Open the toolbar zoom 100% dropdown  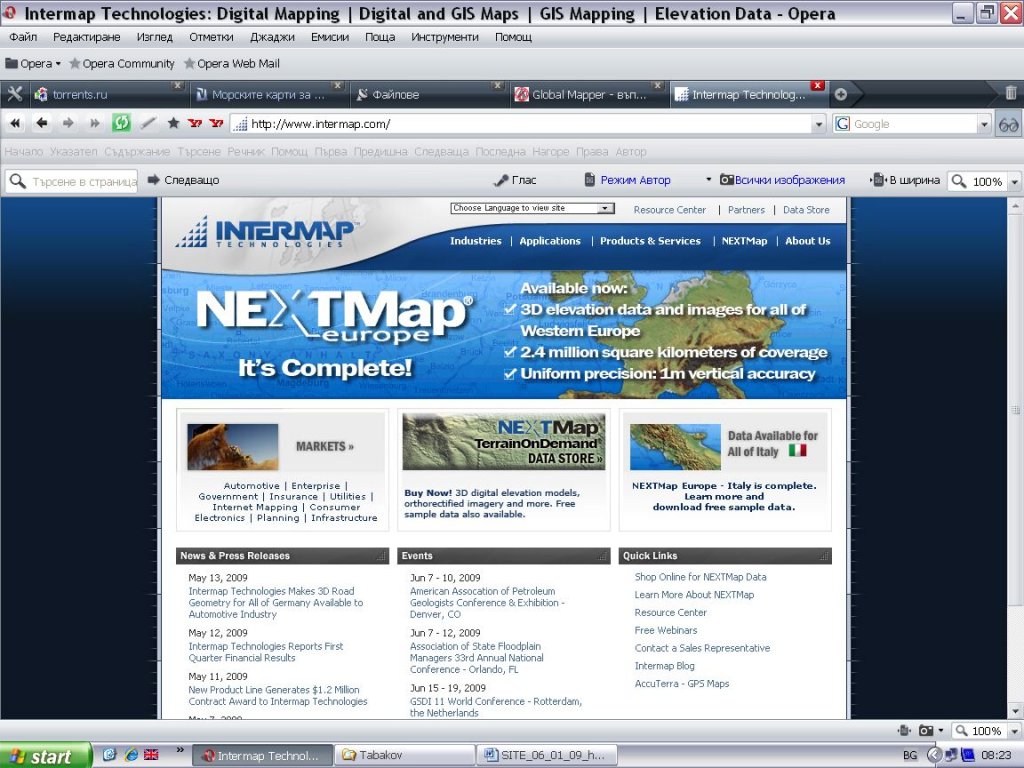1014,182
